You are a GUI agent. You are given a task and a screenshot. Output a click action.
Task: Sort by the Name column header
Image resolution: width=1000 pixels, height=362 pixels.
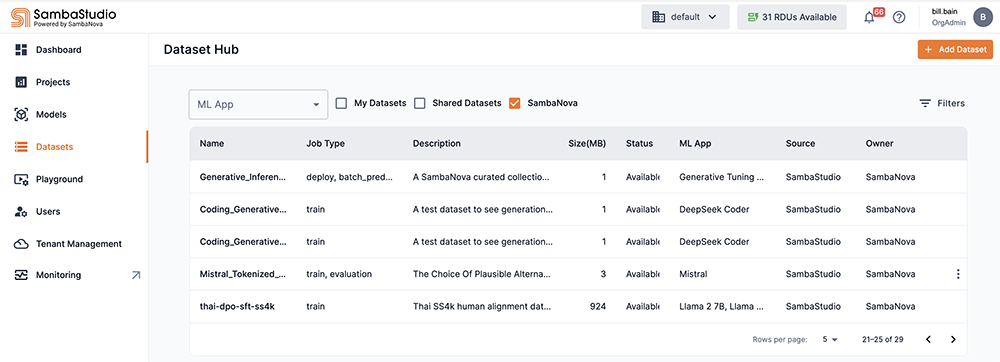212,143
